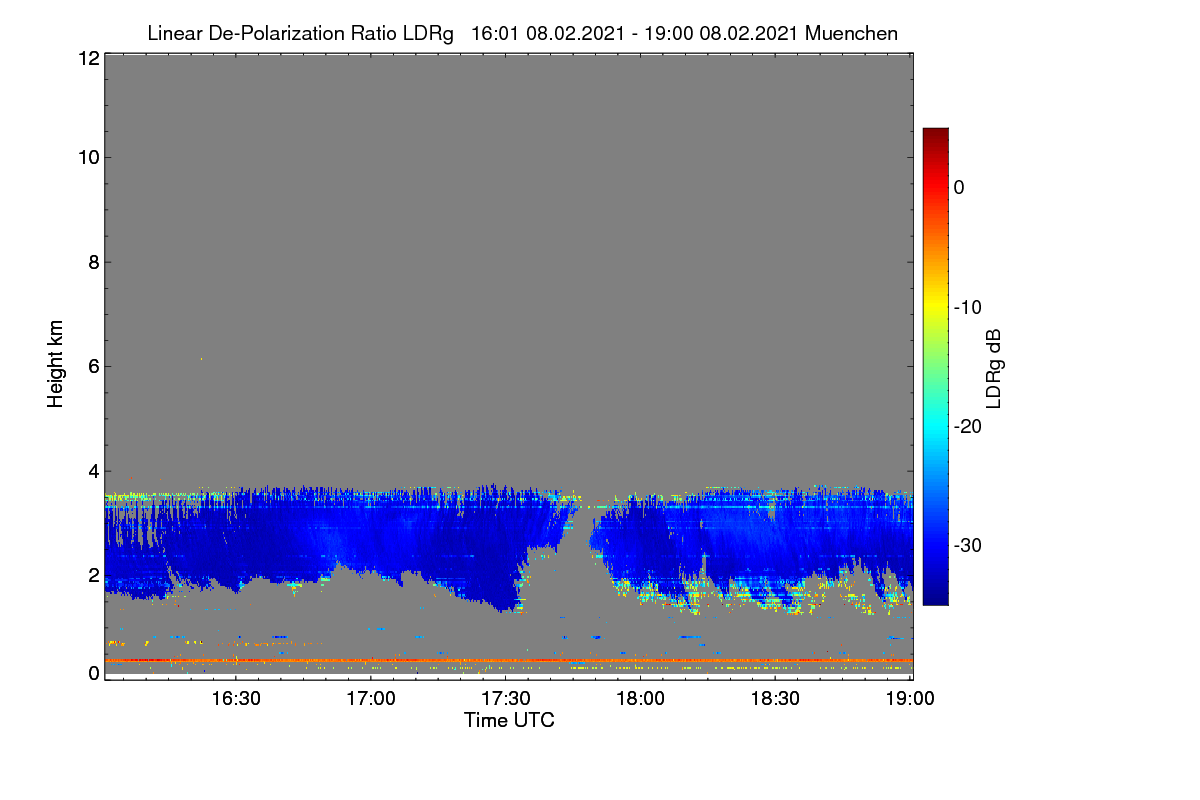Click the red-orange ground clutter line
1200x800 pixels.
pos(508,660)
